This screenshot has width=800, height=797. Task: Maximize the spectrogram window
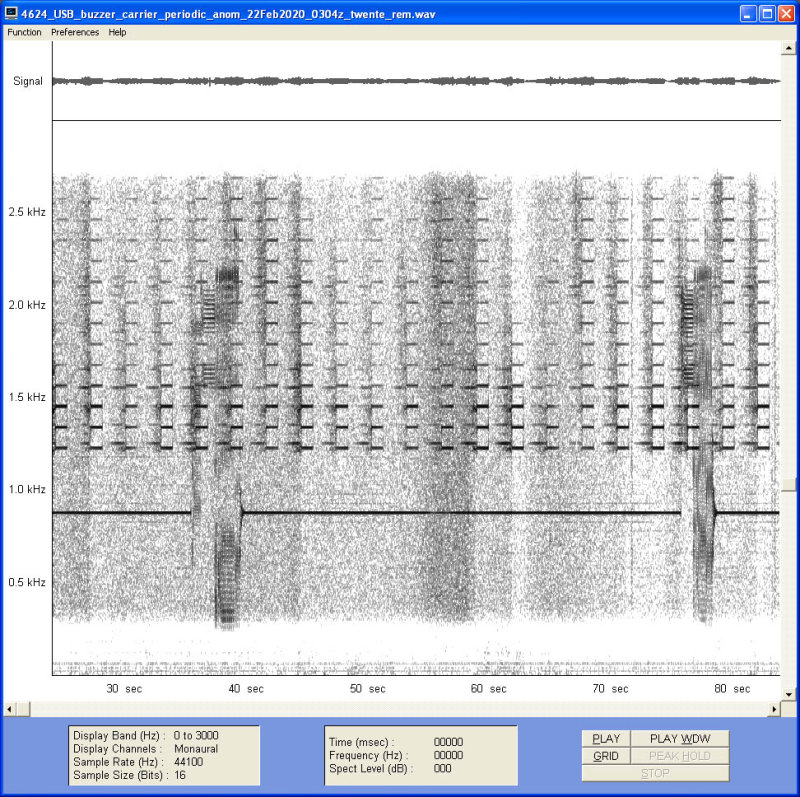[x=767, y=14]
